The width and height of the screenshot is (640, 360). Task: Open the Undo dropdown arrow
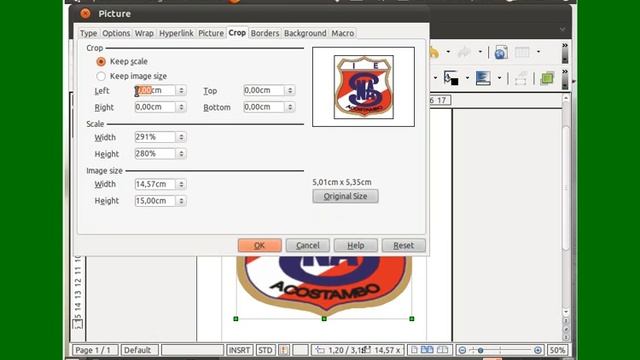(448, 52)
